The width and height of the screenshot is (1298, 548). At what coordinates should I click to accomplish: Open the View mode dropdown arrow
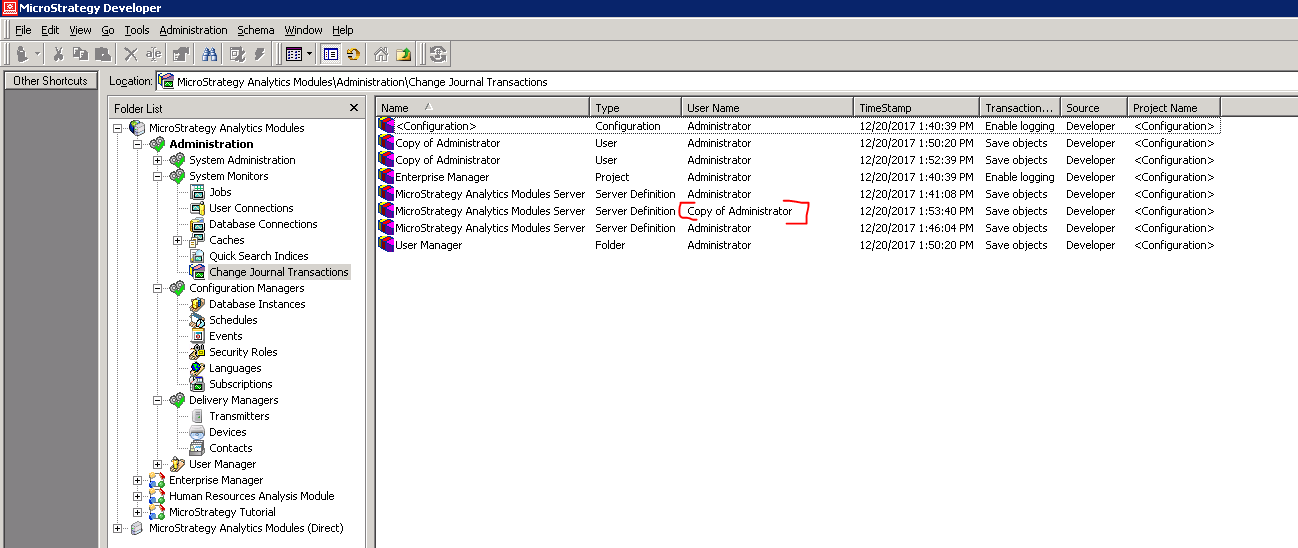tap(309, 54)
